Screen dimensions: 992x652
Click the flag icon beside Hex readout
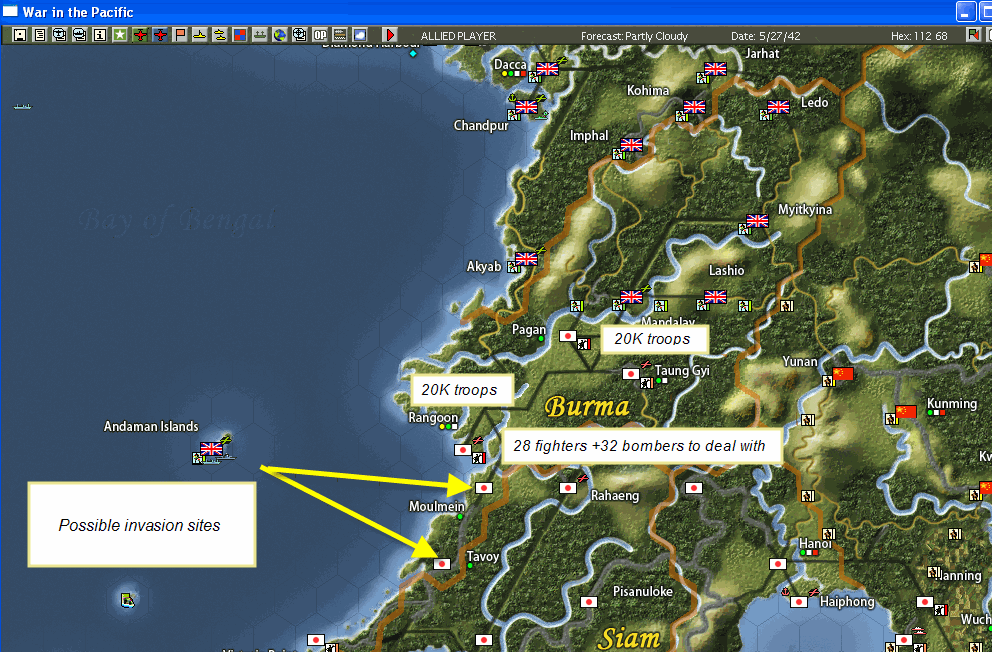973,35
